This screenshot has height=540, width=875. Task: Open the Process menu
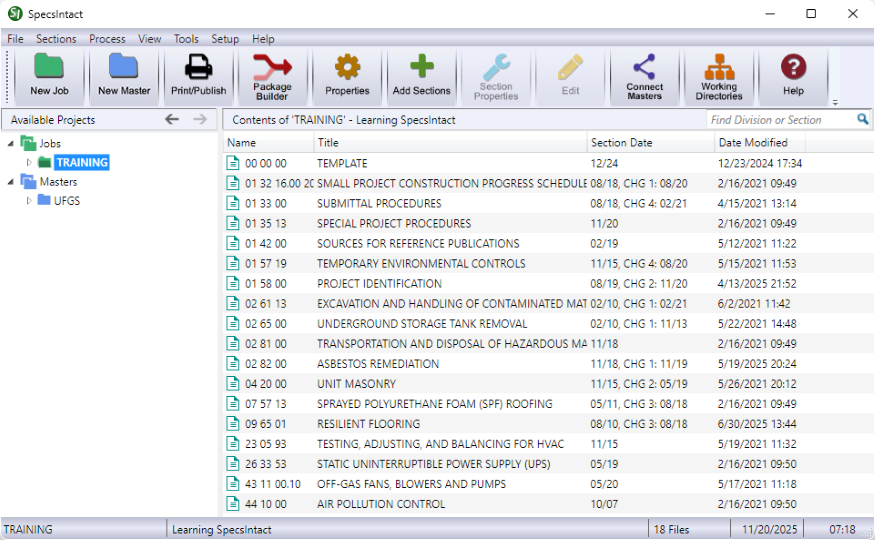[107, 38]
